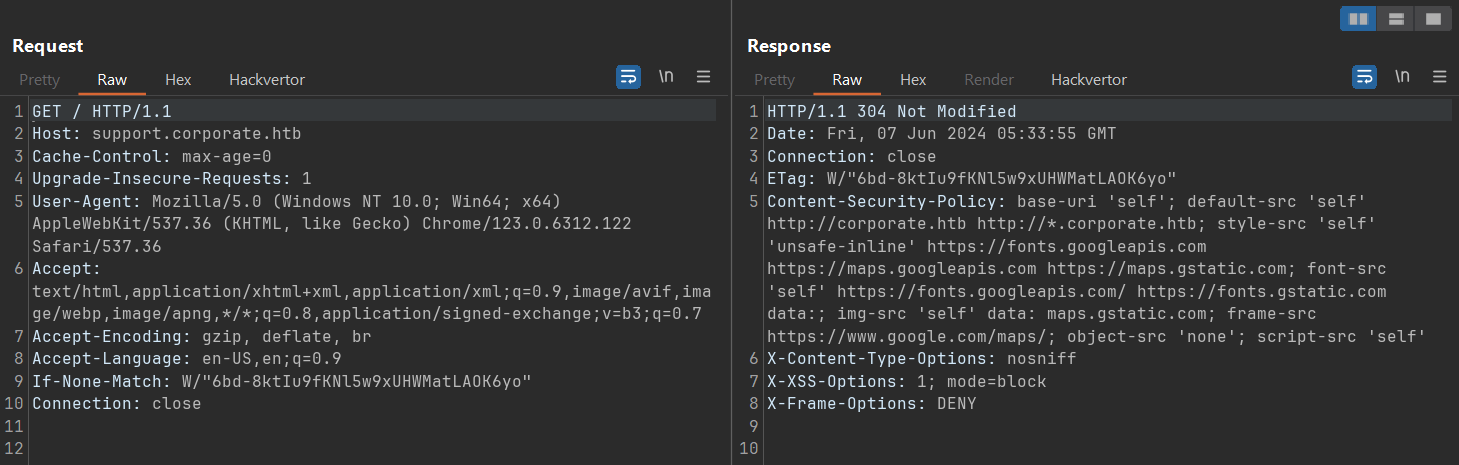Viewport: 1459px width, 465px height.
Task: Open the Request Hackvertor tab
Action: click(x=267, y=79)
